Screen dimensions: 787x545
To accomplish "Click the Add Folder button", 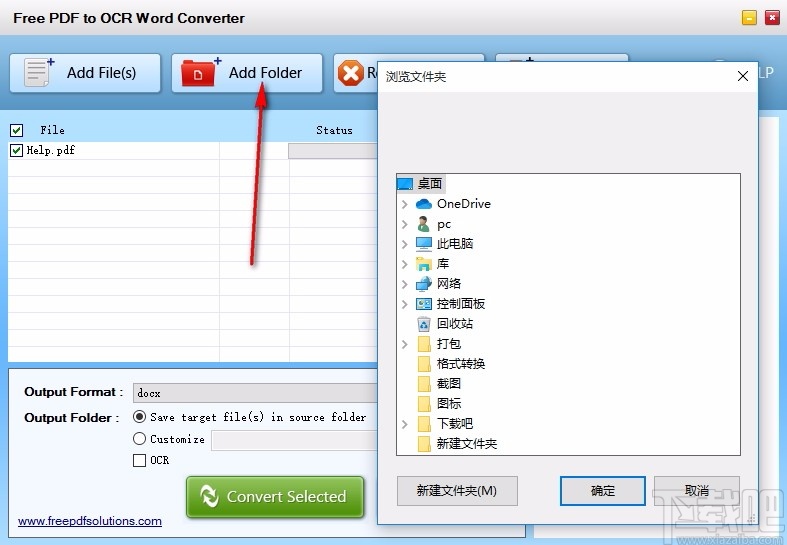I will tap(247, 73).
